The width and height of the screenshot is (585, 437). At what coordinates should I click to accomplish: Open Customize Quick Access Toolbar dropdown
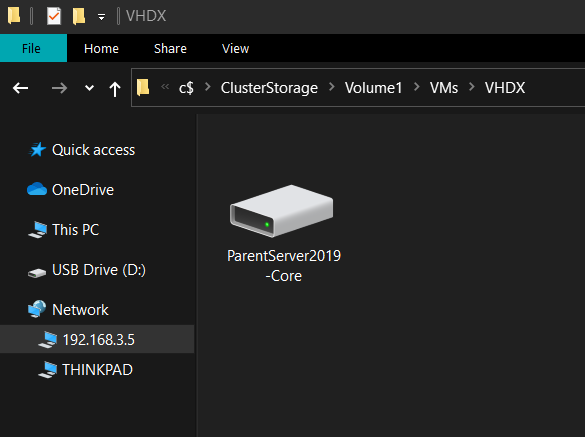(101, 17)
